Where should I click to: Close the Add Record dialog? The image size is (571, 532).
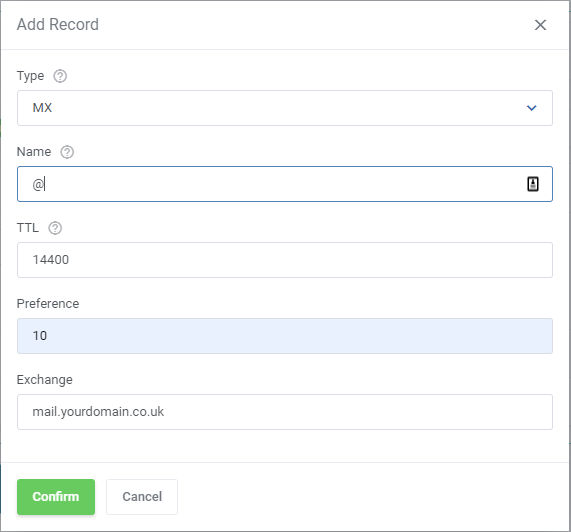pos(540,25)
